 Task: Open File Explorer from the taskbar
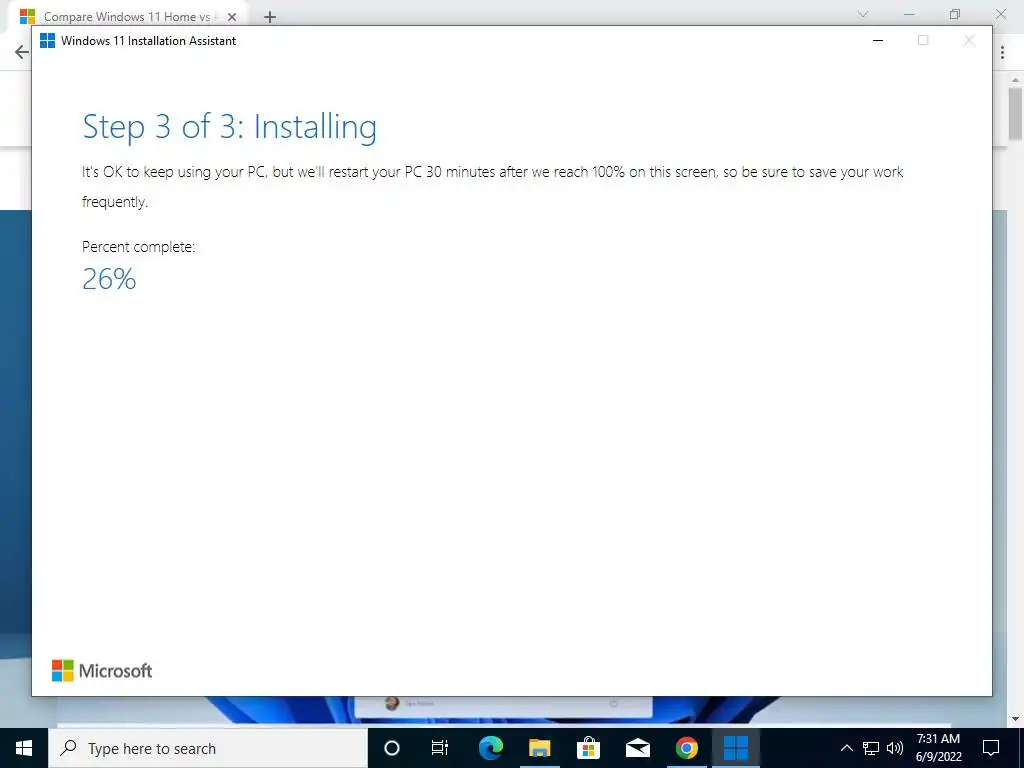coord(539,748)
